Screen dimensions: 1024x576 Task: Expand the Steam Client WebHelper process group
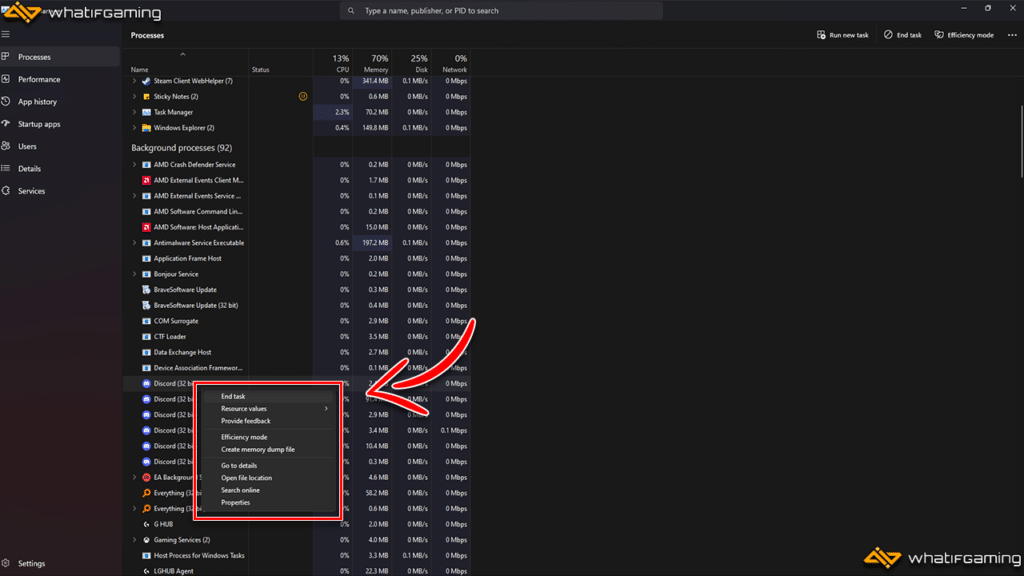pos(135,81)
